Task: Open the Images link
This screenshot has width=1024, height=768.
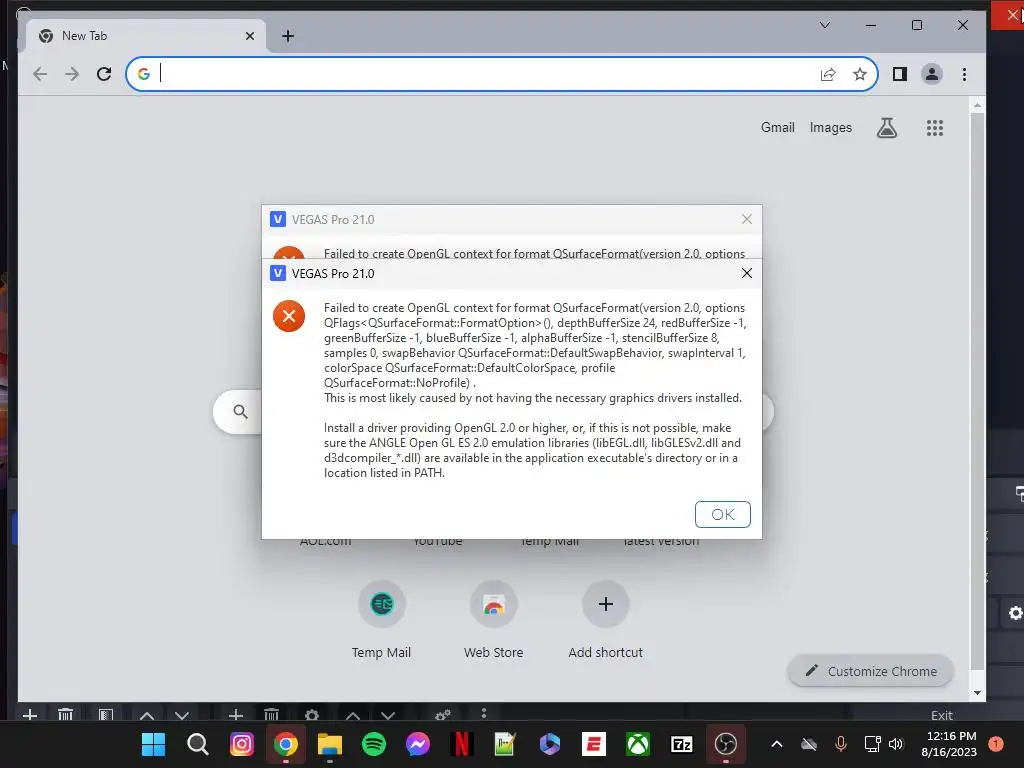Action: click(x=831, y=127)
